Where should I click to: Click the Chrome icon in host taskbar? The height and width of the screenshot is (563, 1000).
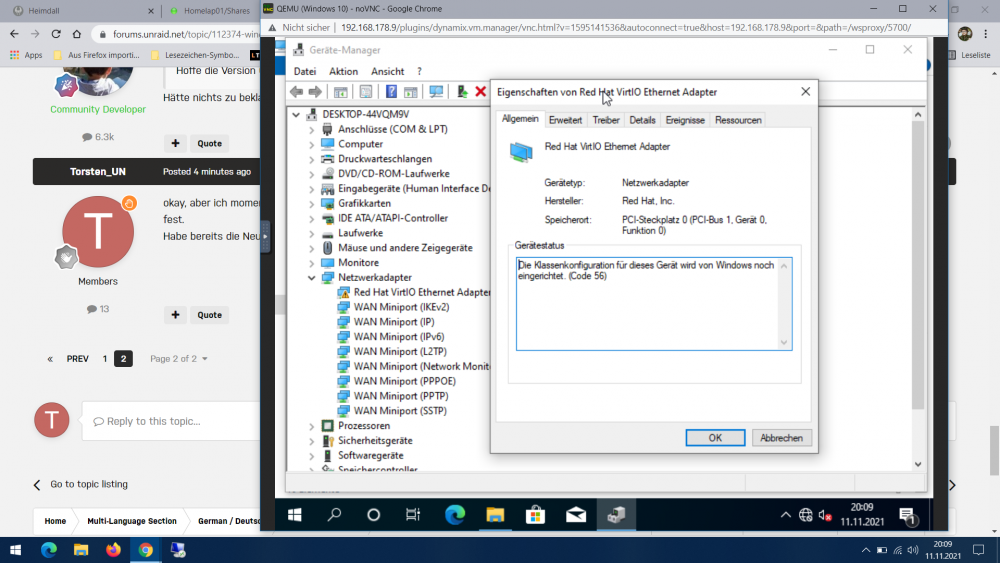[x=146, y=550]
